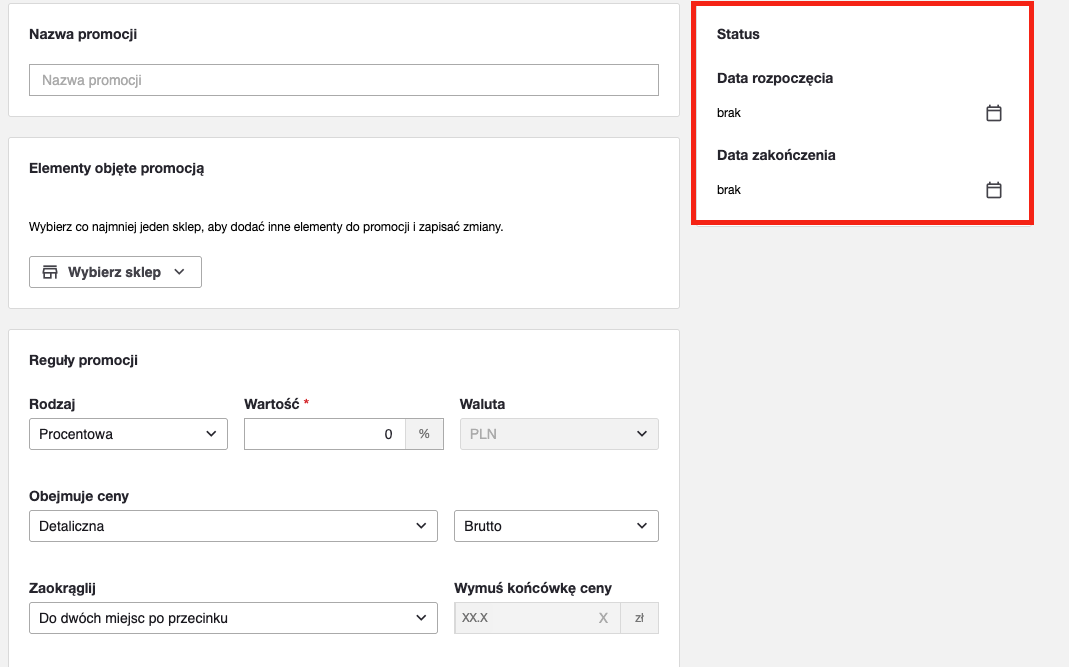Click the store icon in Wybierz sklep

tap(50, 272)
